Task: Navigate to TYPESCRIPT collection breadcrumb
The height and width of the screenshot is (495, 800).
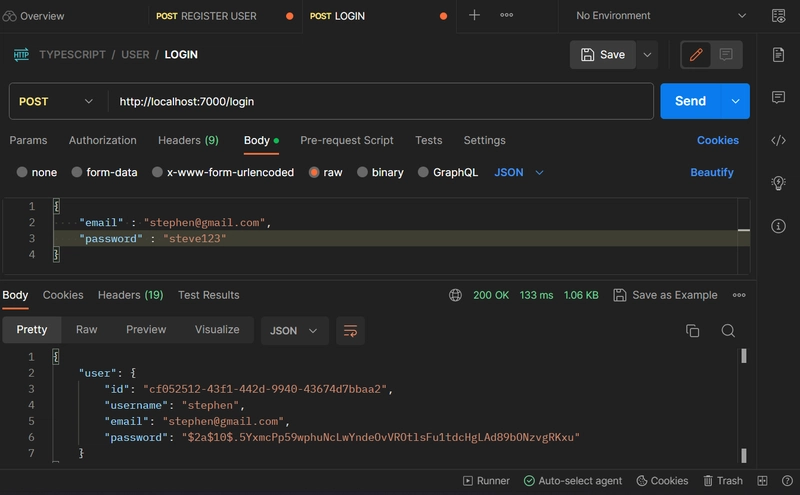Action: pos(72,55)
